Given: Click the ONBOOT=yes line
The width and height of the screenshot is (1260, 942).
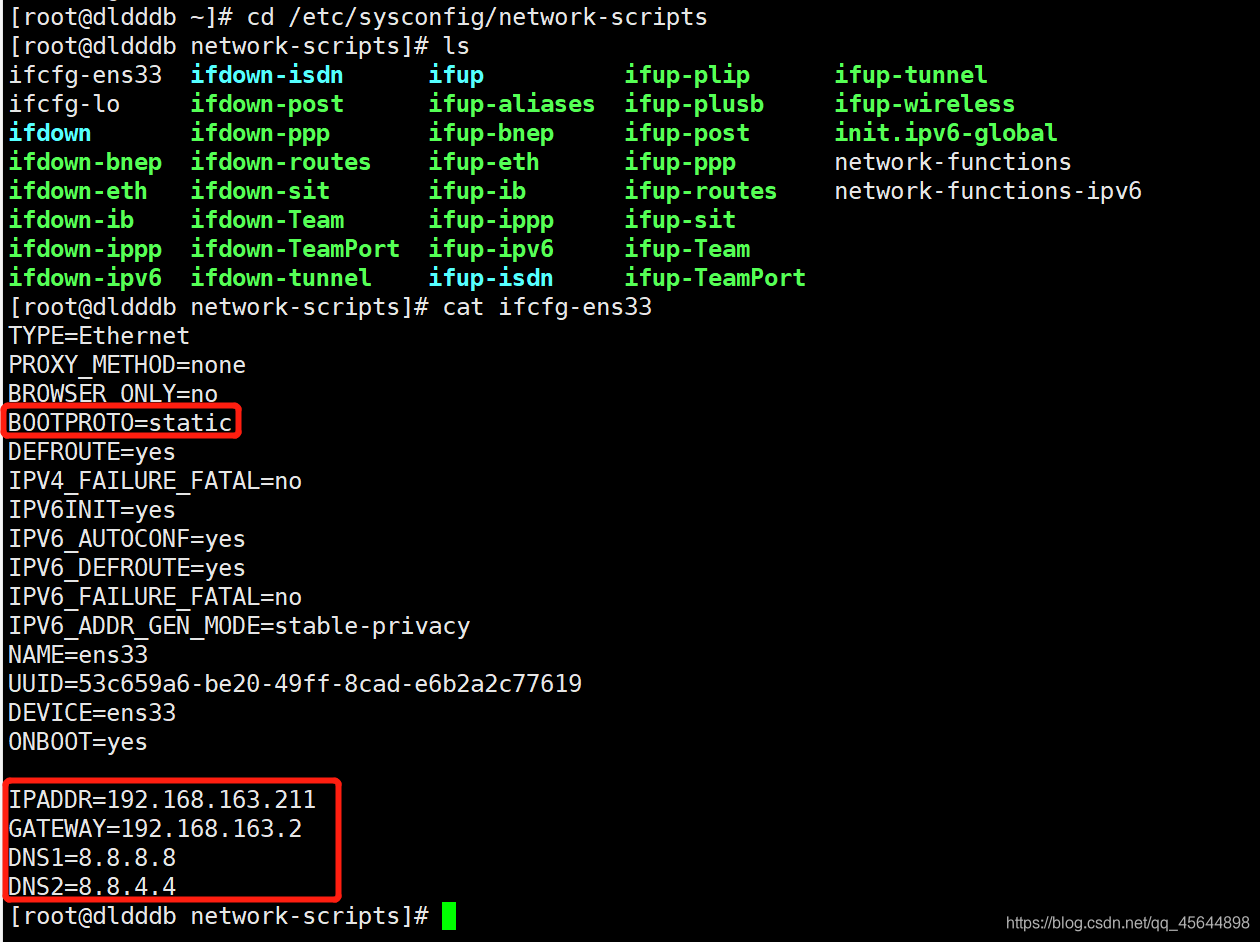Looking at the screenshot, I should pos(78,742).
